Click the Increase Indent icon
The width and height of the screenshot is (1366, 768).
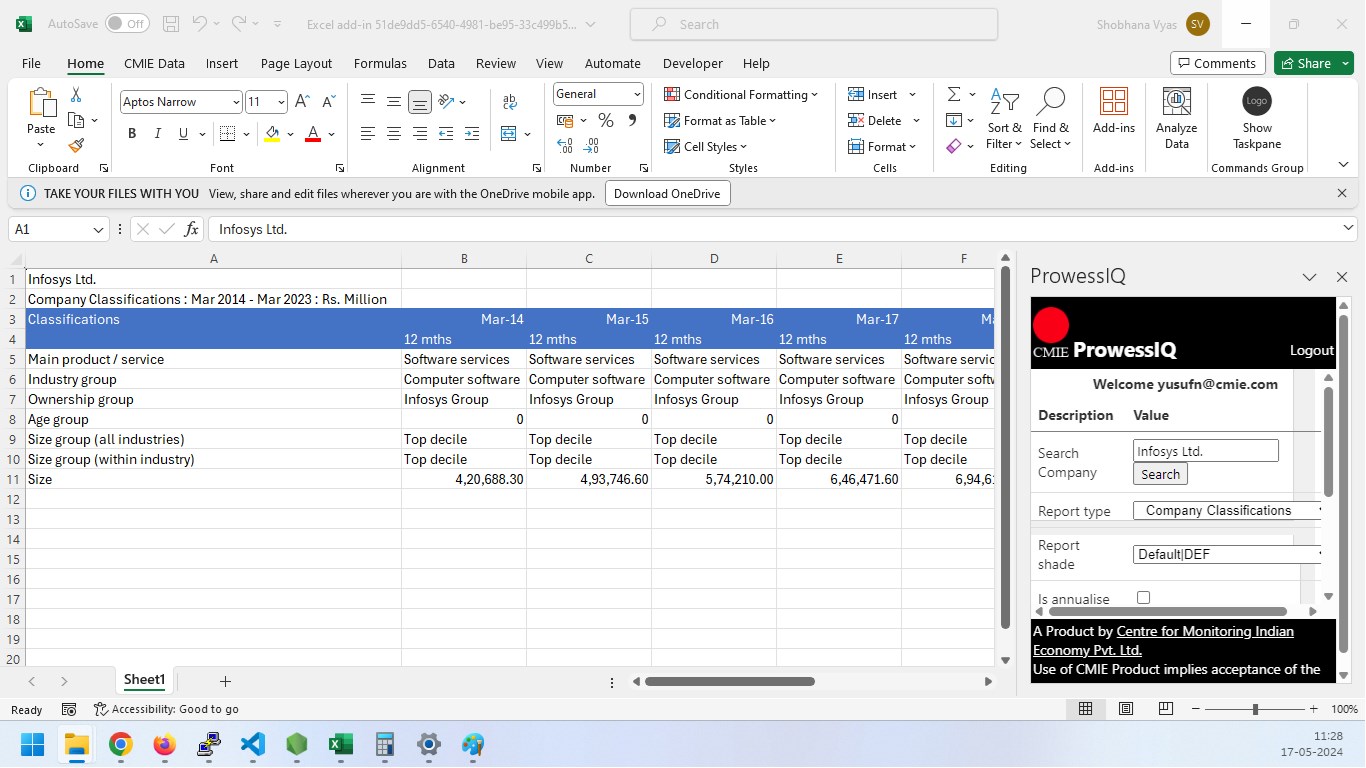click(x=472, y=134)
